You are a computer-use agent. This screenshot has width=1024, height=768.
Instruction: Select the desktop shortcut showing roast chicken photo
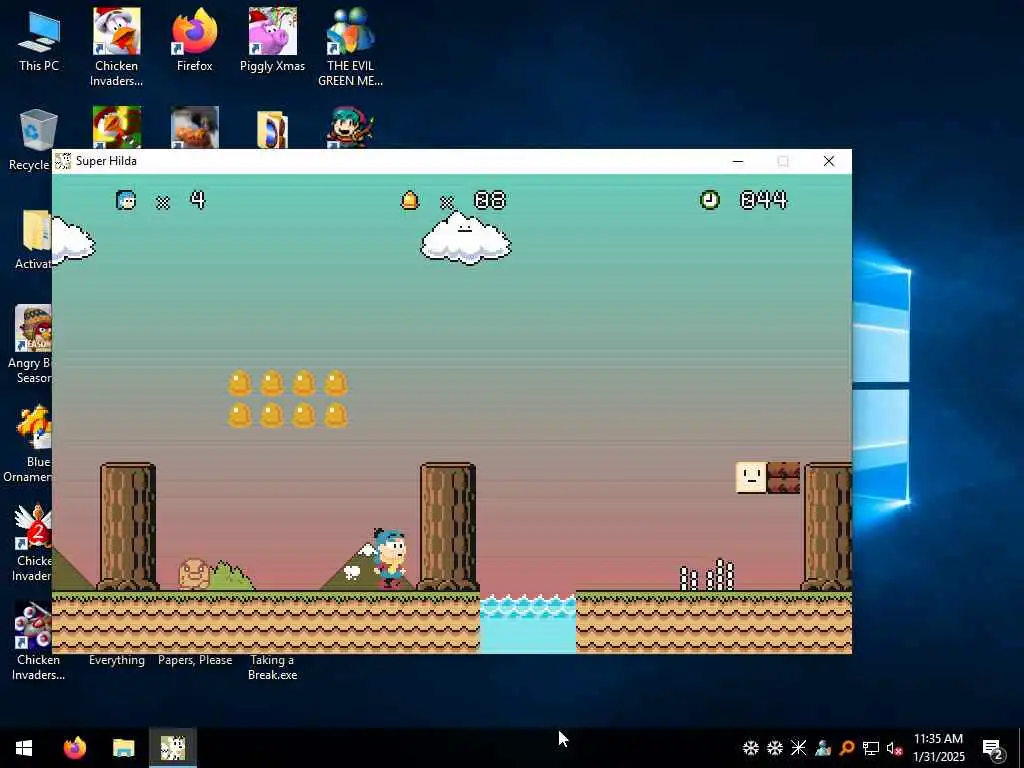coord(195,127)
